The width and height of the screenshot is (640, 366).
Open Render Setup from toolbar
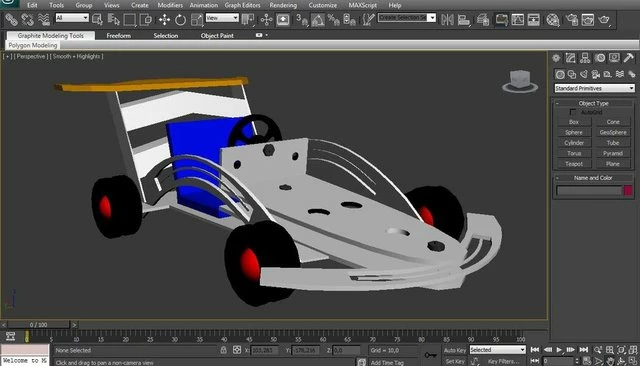[x=572, y=19]
